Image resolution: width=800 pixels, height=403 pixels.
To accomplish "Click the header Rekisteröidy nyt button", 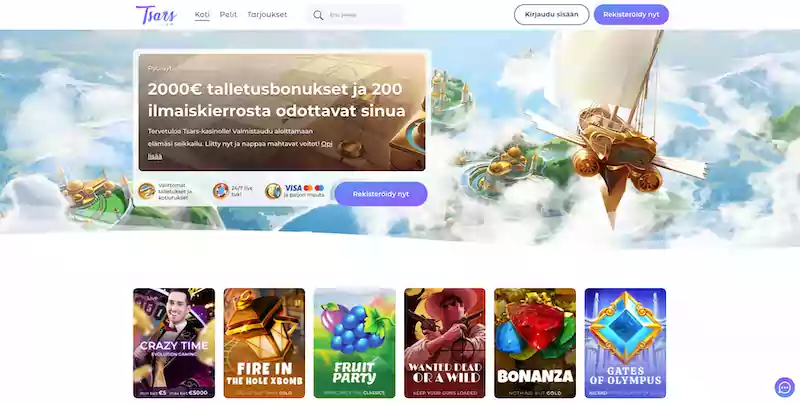I will [631, 14].
